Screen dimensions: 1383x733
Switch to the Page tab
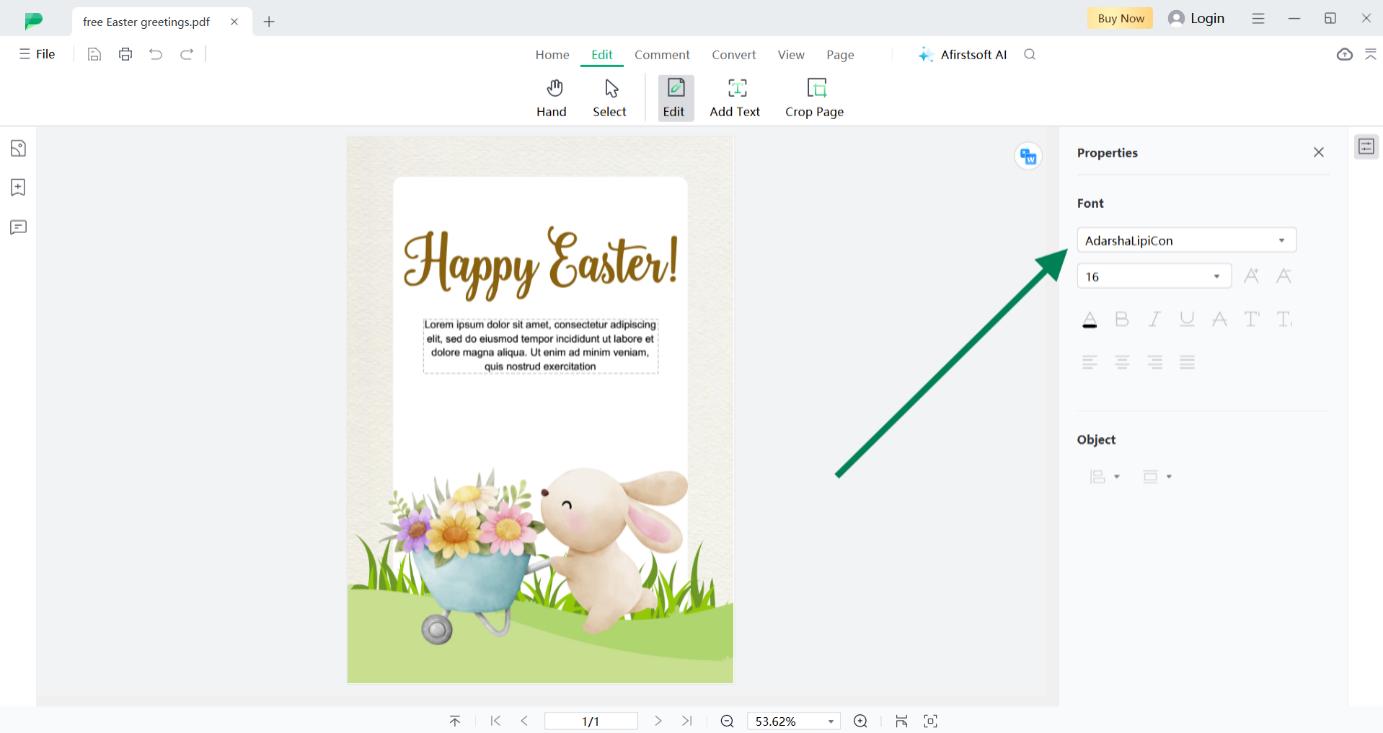click(x=840, y=55)
